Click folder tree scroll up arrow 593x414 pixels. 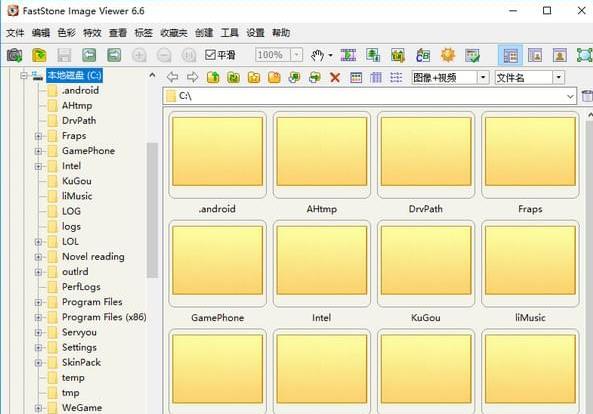pyautogui.click(x=152, y=75)
